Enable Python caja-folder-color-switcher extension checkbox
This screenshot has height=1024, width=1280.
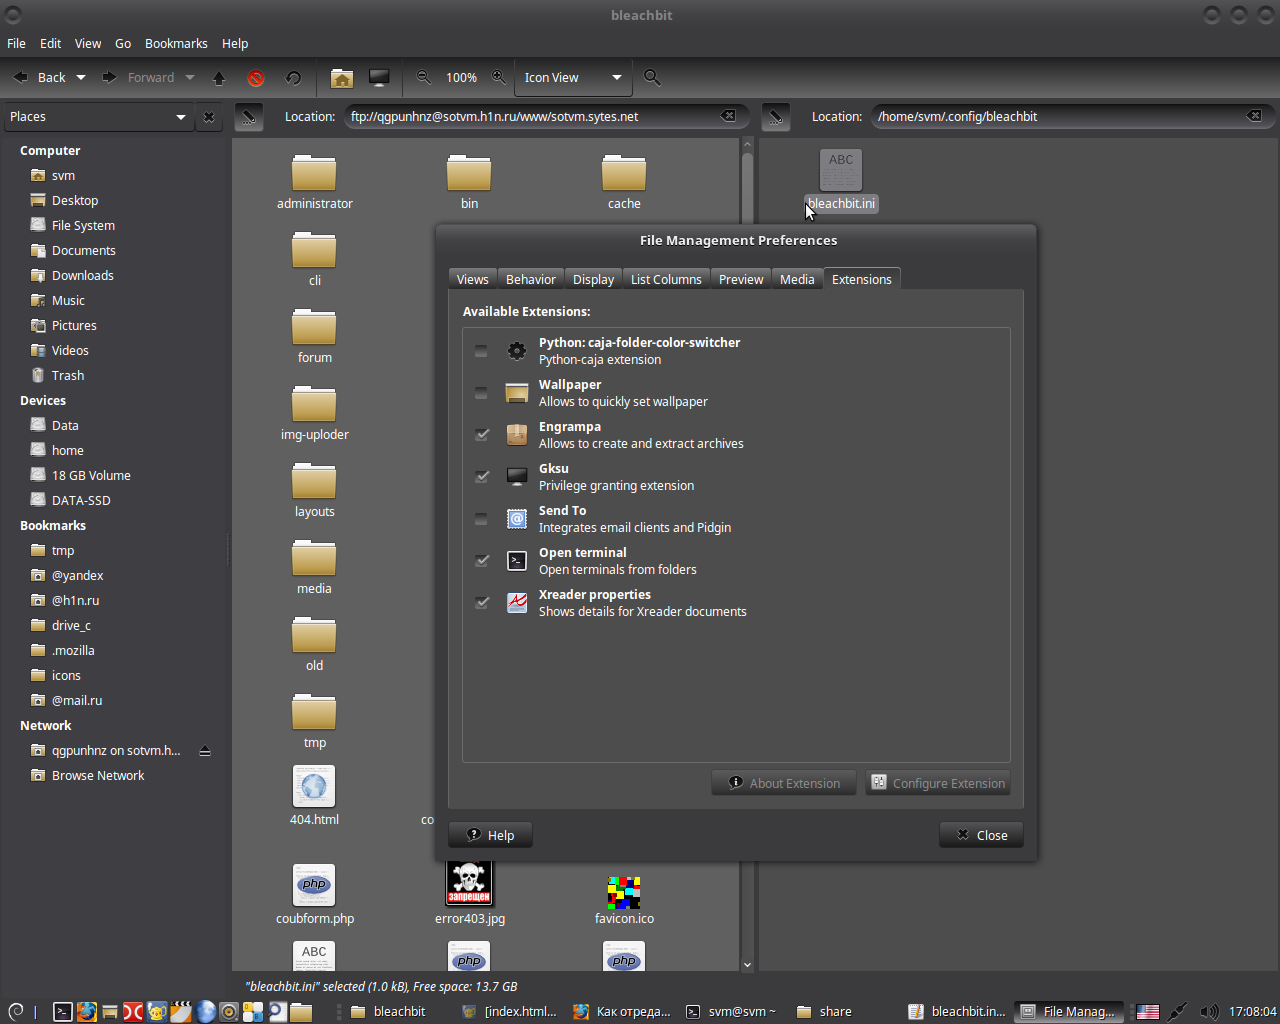[x=481, y=351]
